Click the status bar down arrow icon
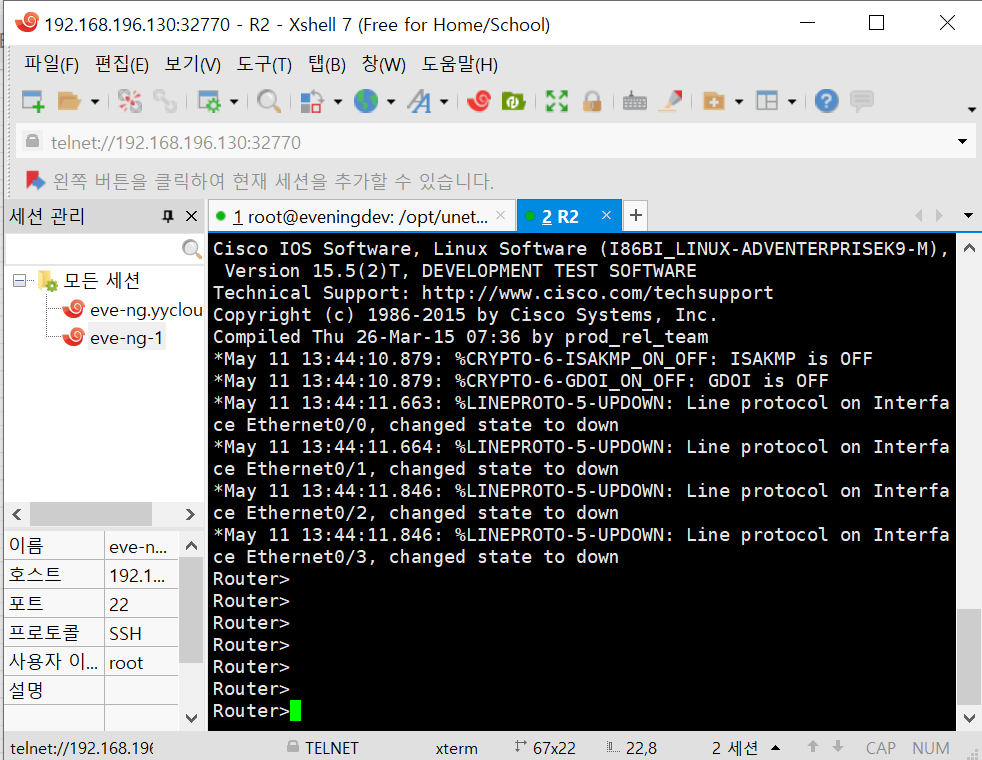 coord(838,746)
